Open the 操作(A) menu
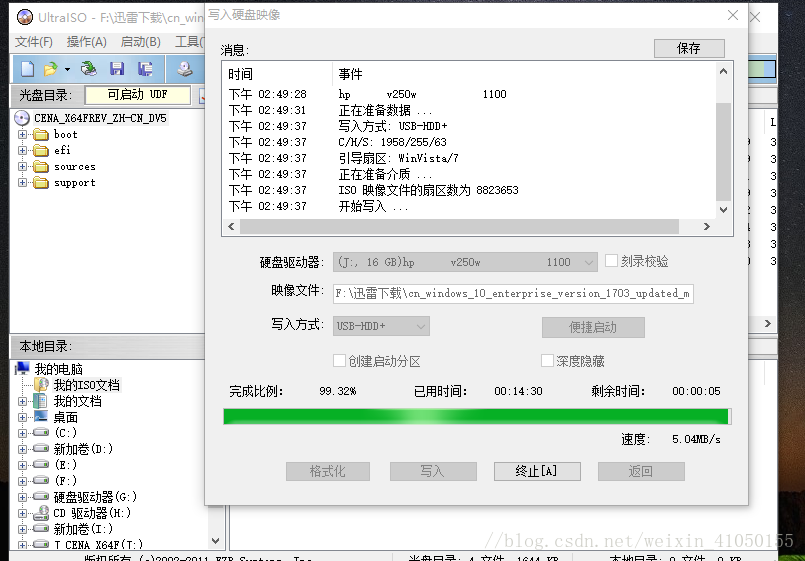 [x=86, y=42]
